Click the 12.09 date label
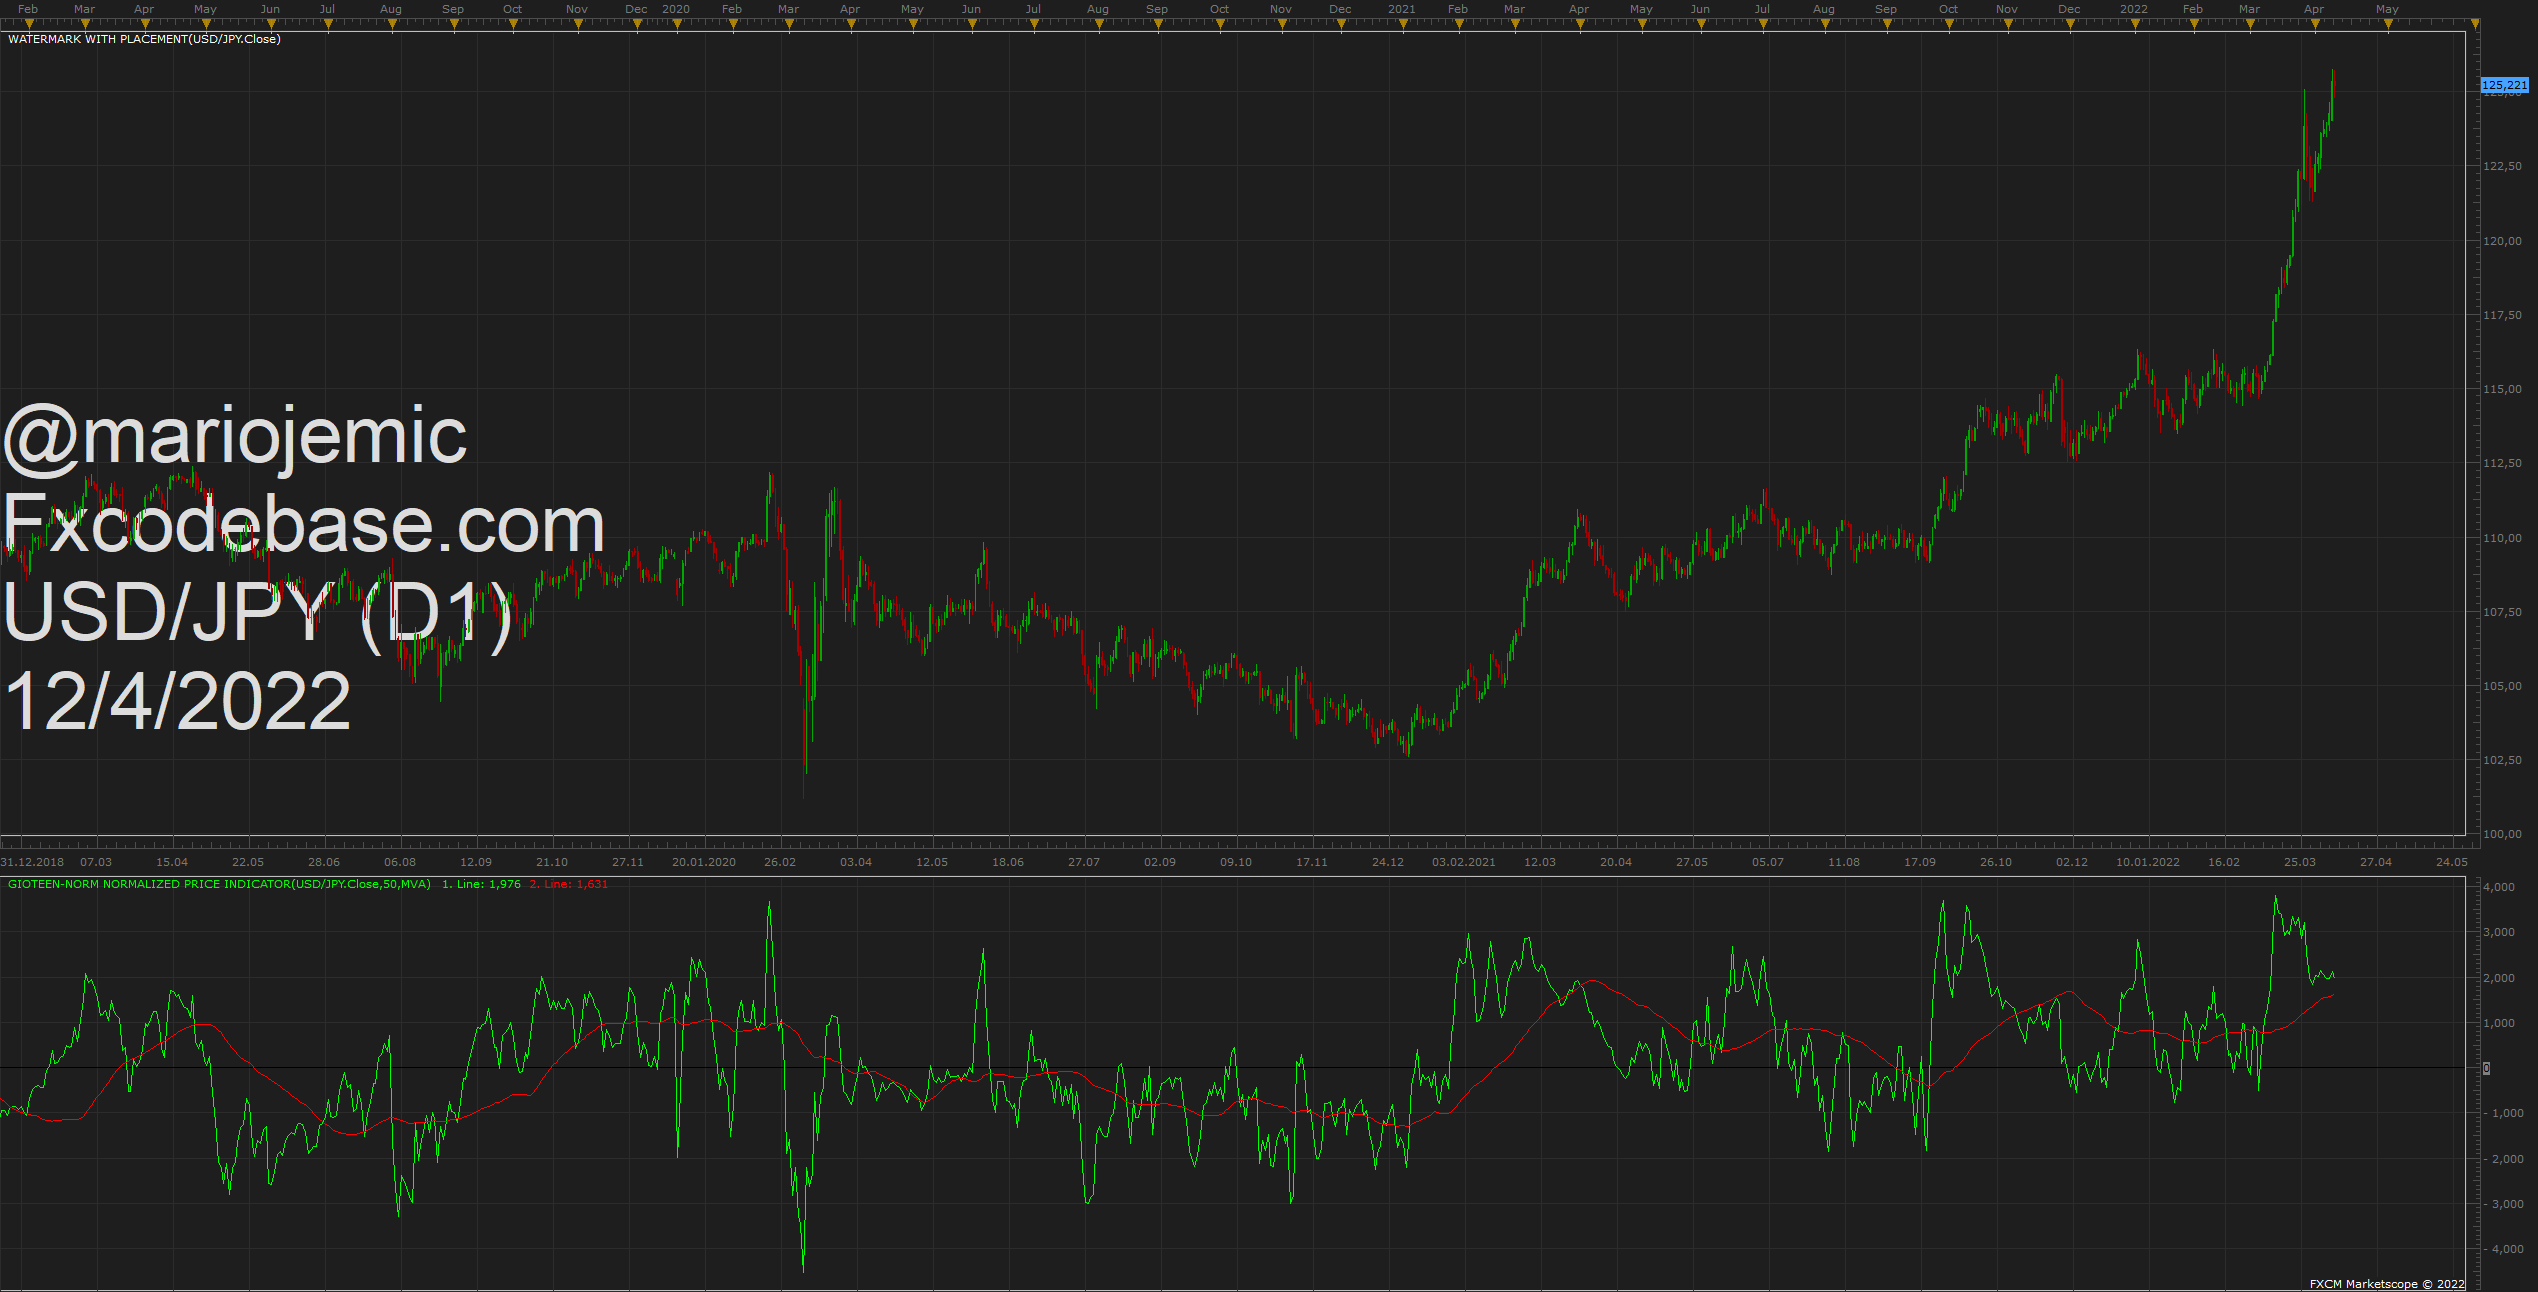Image resolution: width=2538 pixels, height=1292 pixels. [476, 862]
